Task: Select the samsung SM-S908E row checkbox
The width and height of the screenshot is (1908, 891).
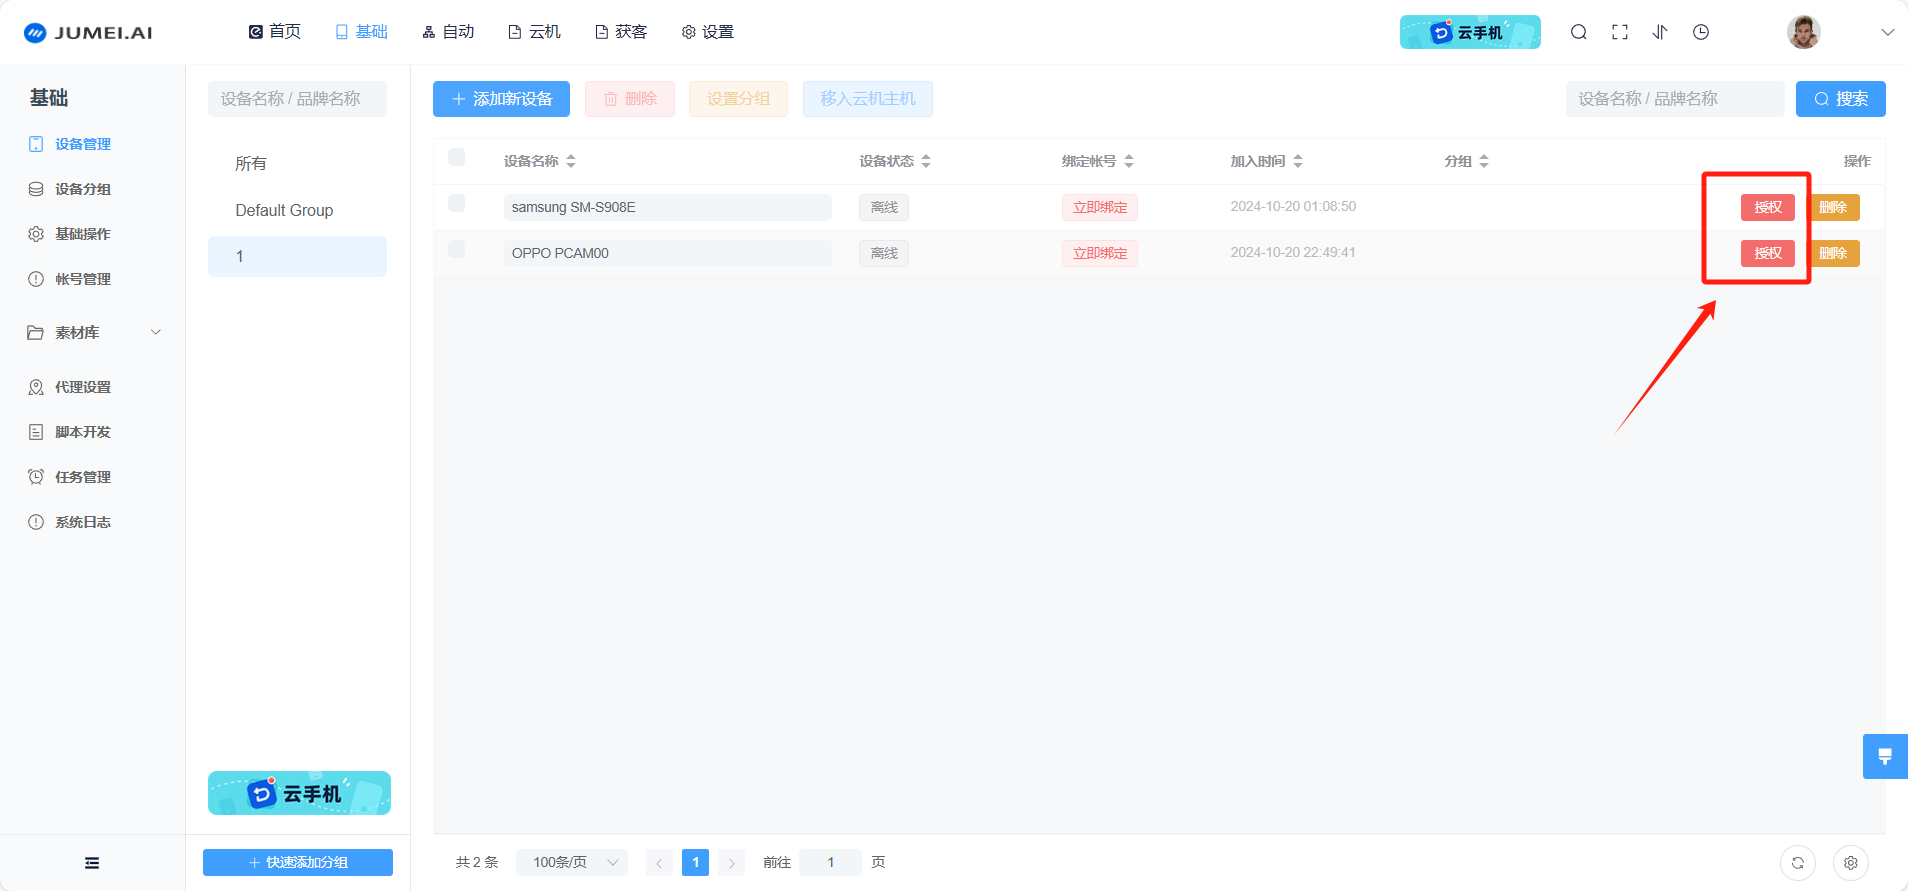Action: [x=457, y=203]
